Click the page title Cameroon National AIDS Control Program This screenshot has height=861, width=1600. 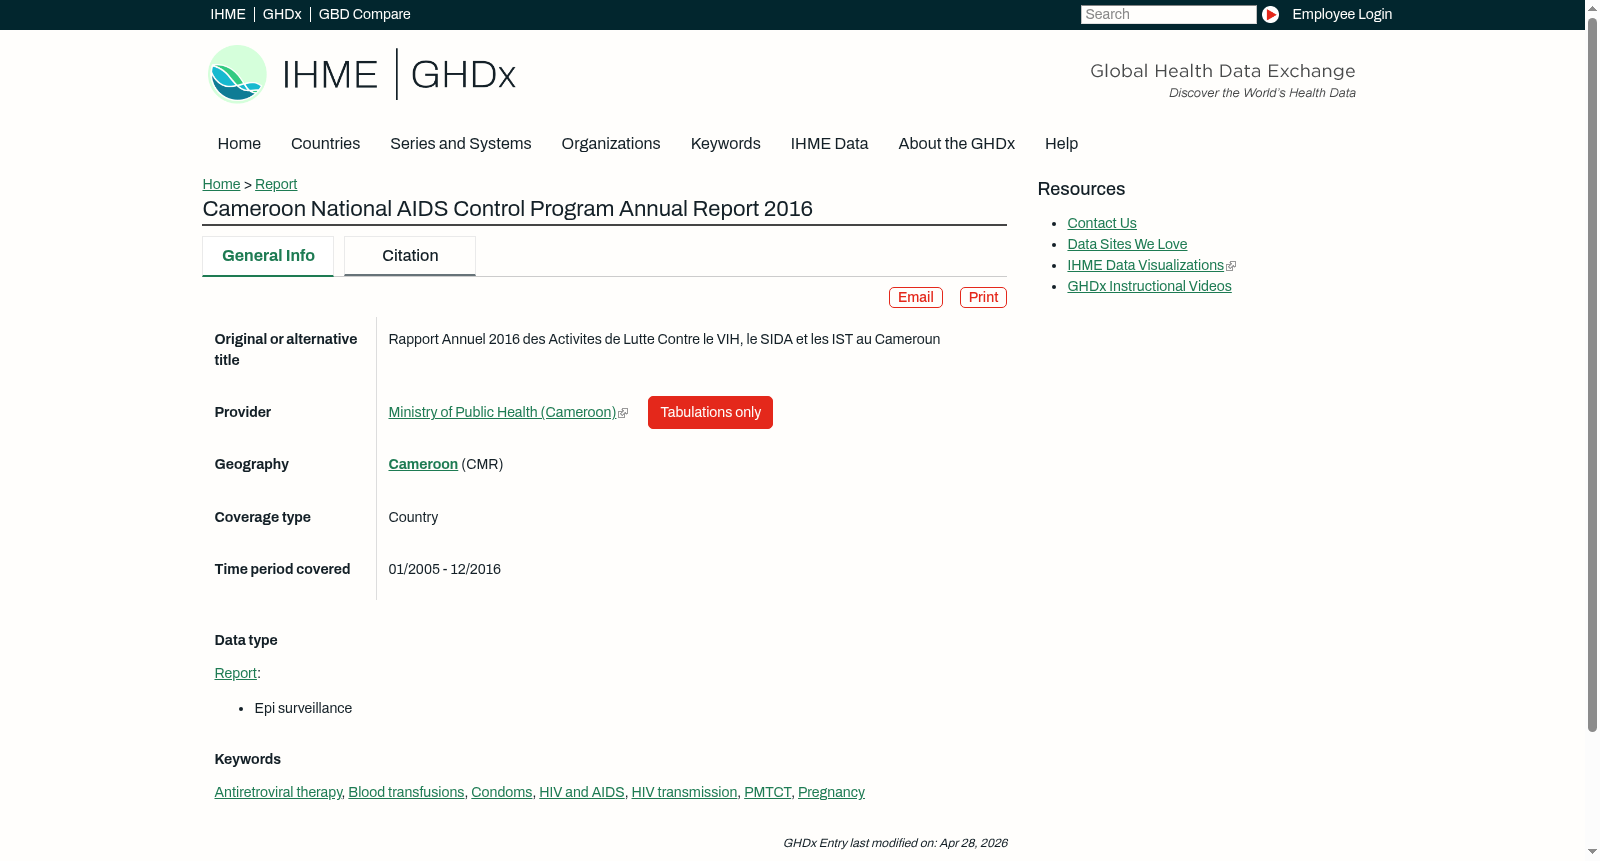coord(508,209)
